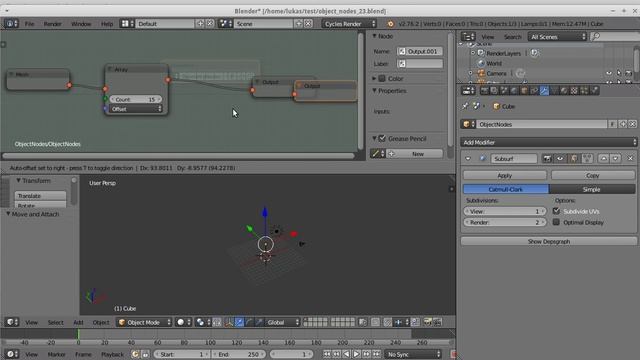Screen dimensions: 640x360
Task: Open the 3D view Select menu
Action: [56, 322]
